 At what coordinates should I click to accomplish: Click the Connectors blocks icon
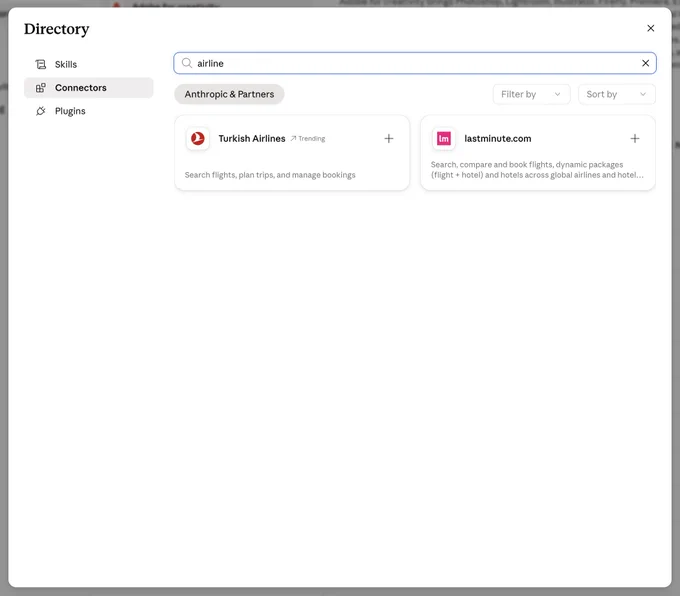tap(41, 88)
